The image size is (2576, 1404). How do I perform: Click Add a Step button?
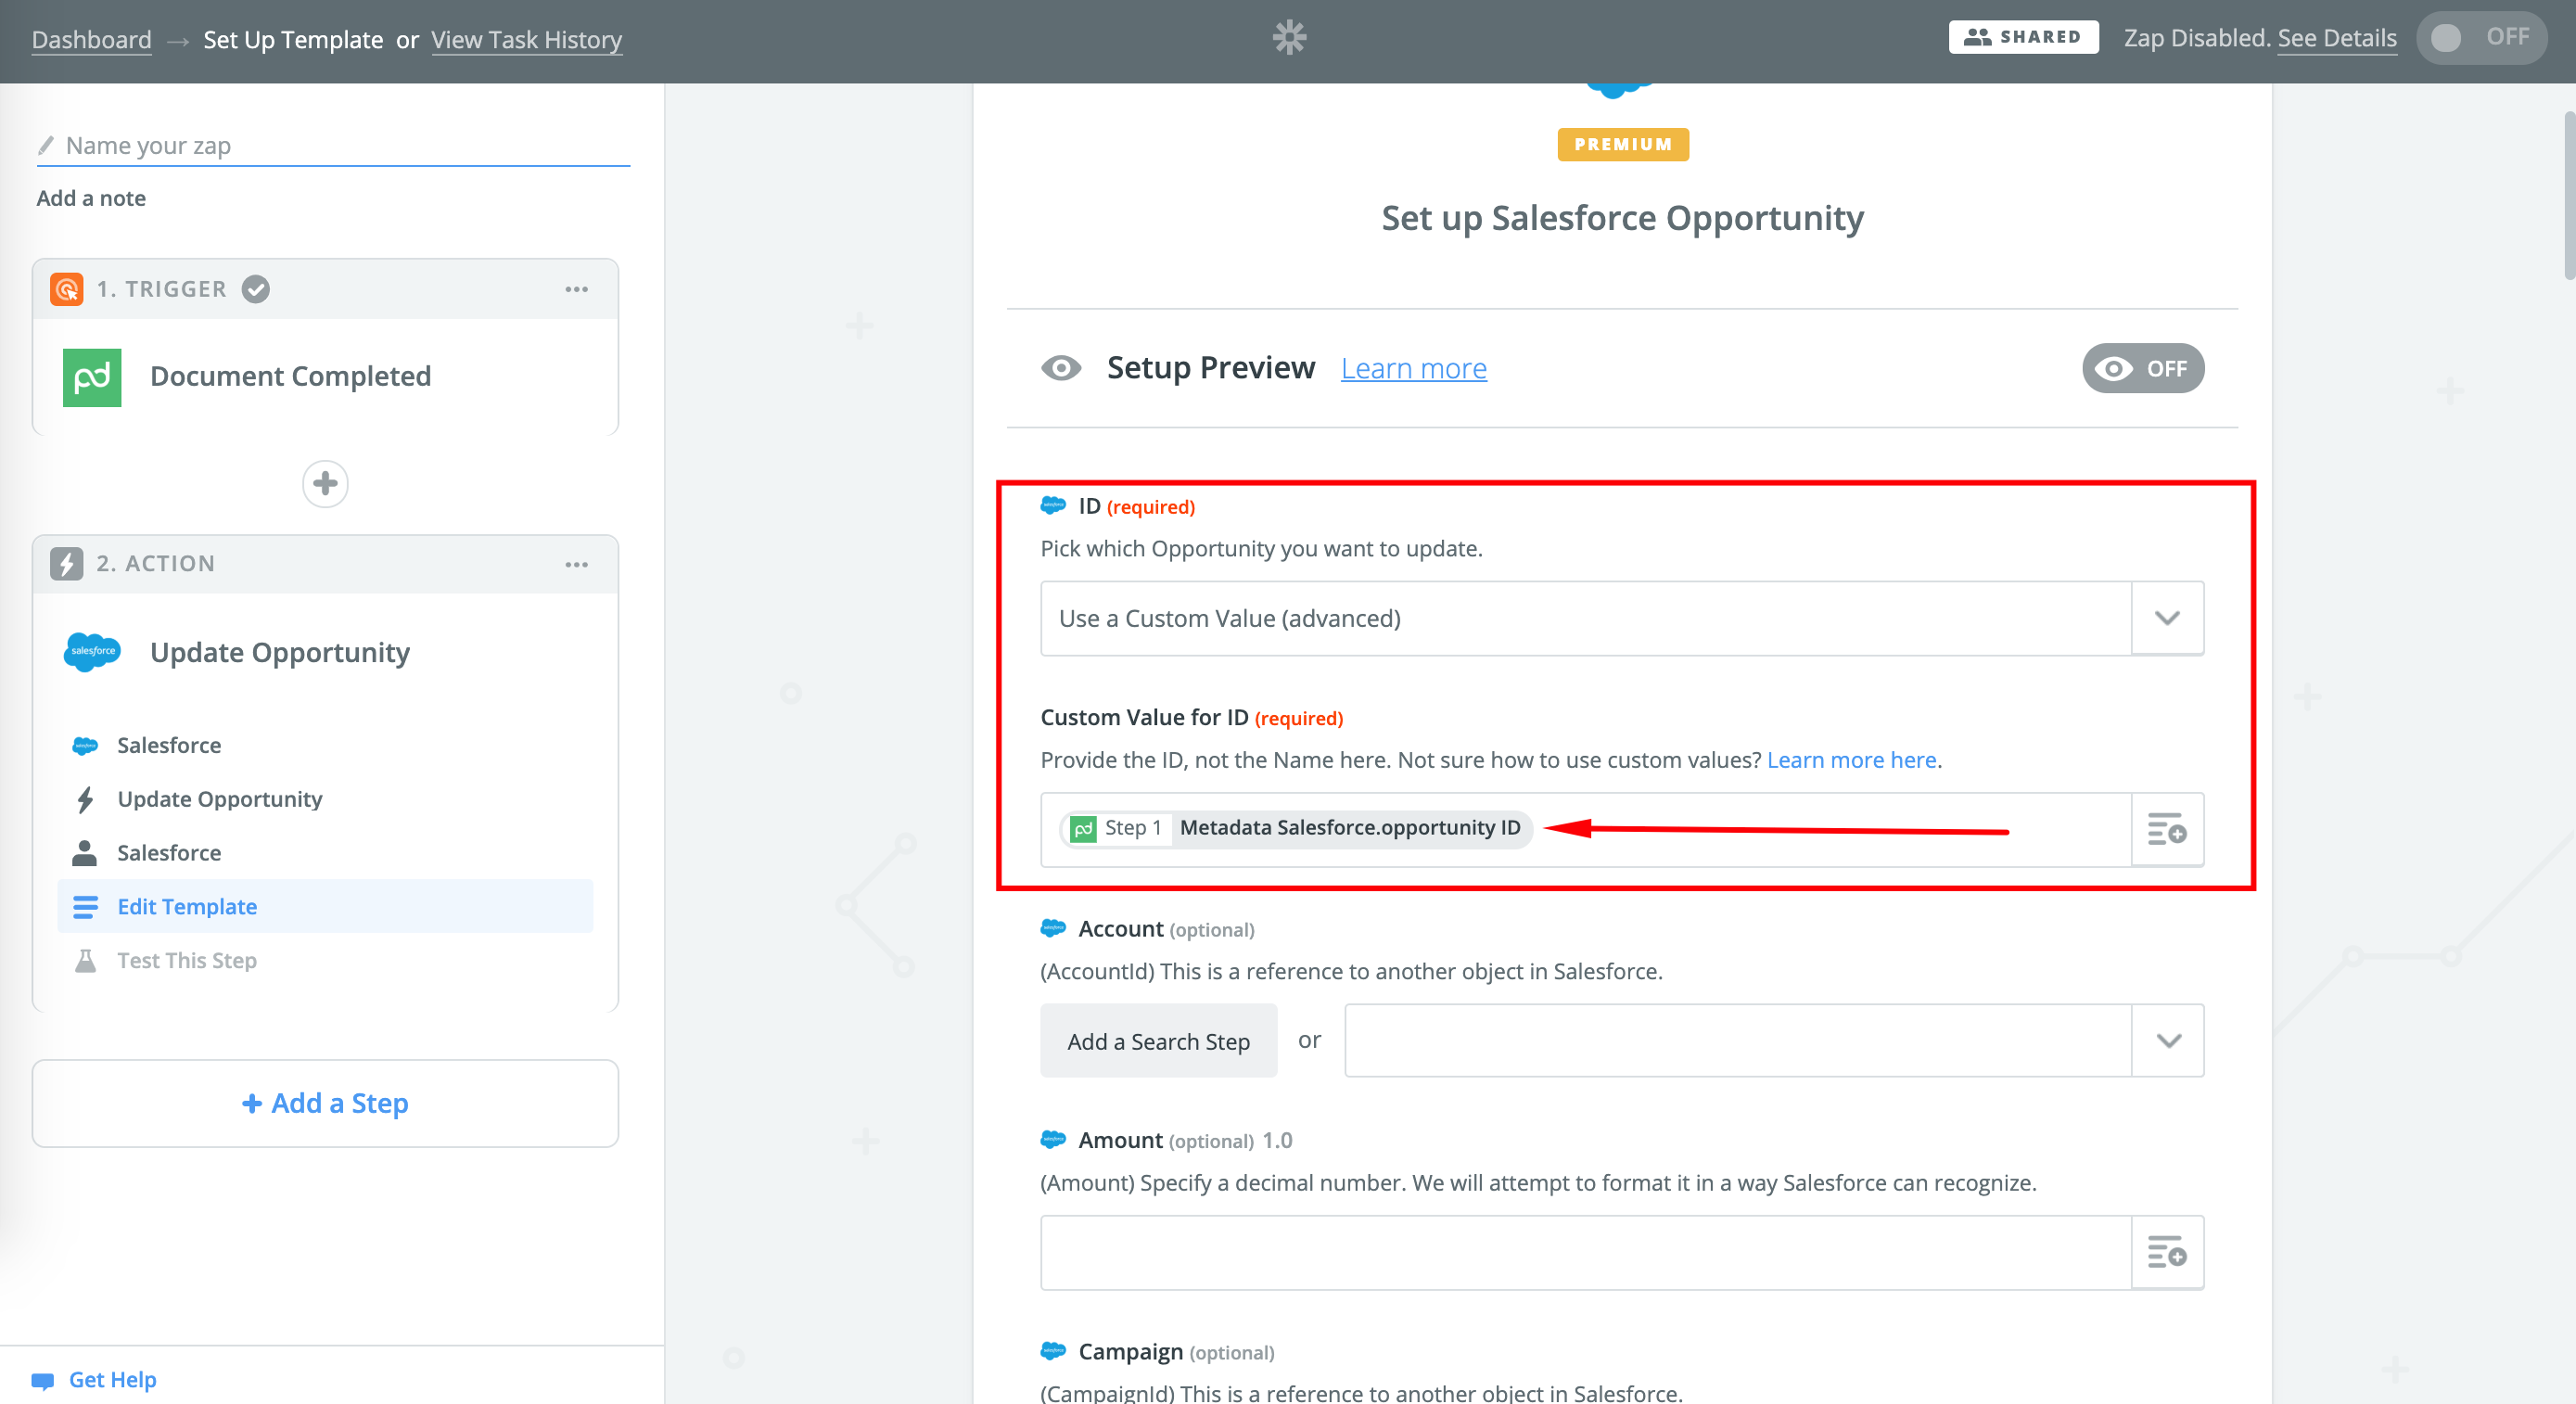coord(325,1104)
